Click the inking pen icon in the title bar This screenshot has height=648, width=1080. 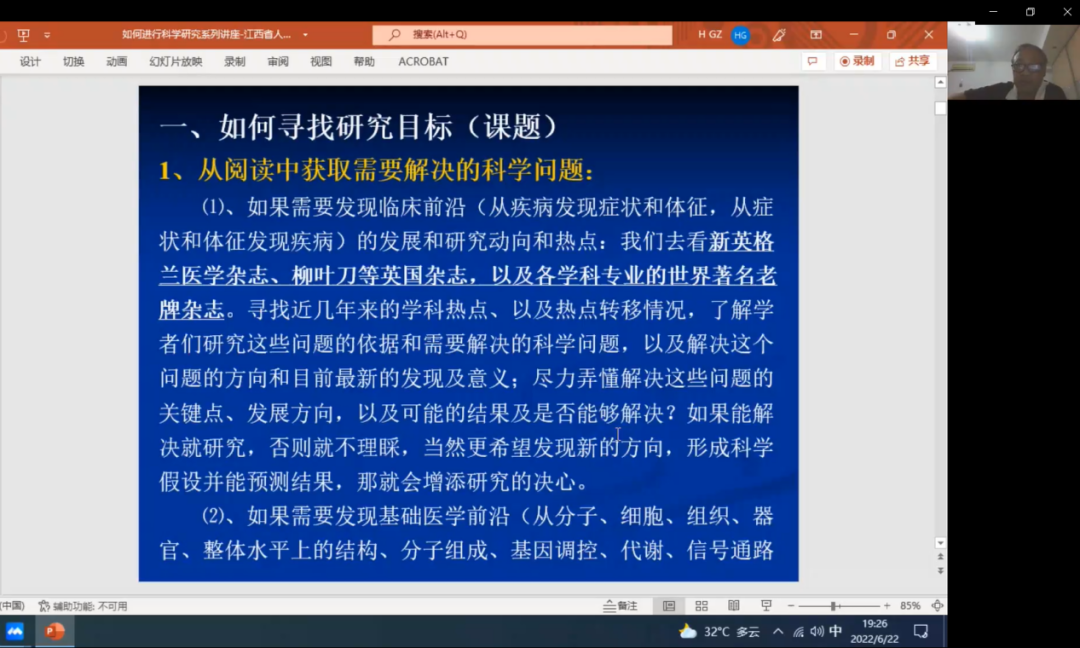point(779,33)
